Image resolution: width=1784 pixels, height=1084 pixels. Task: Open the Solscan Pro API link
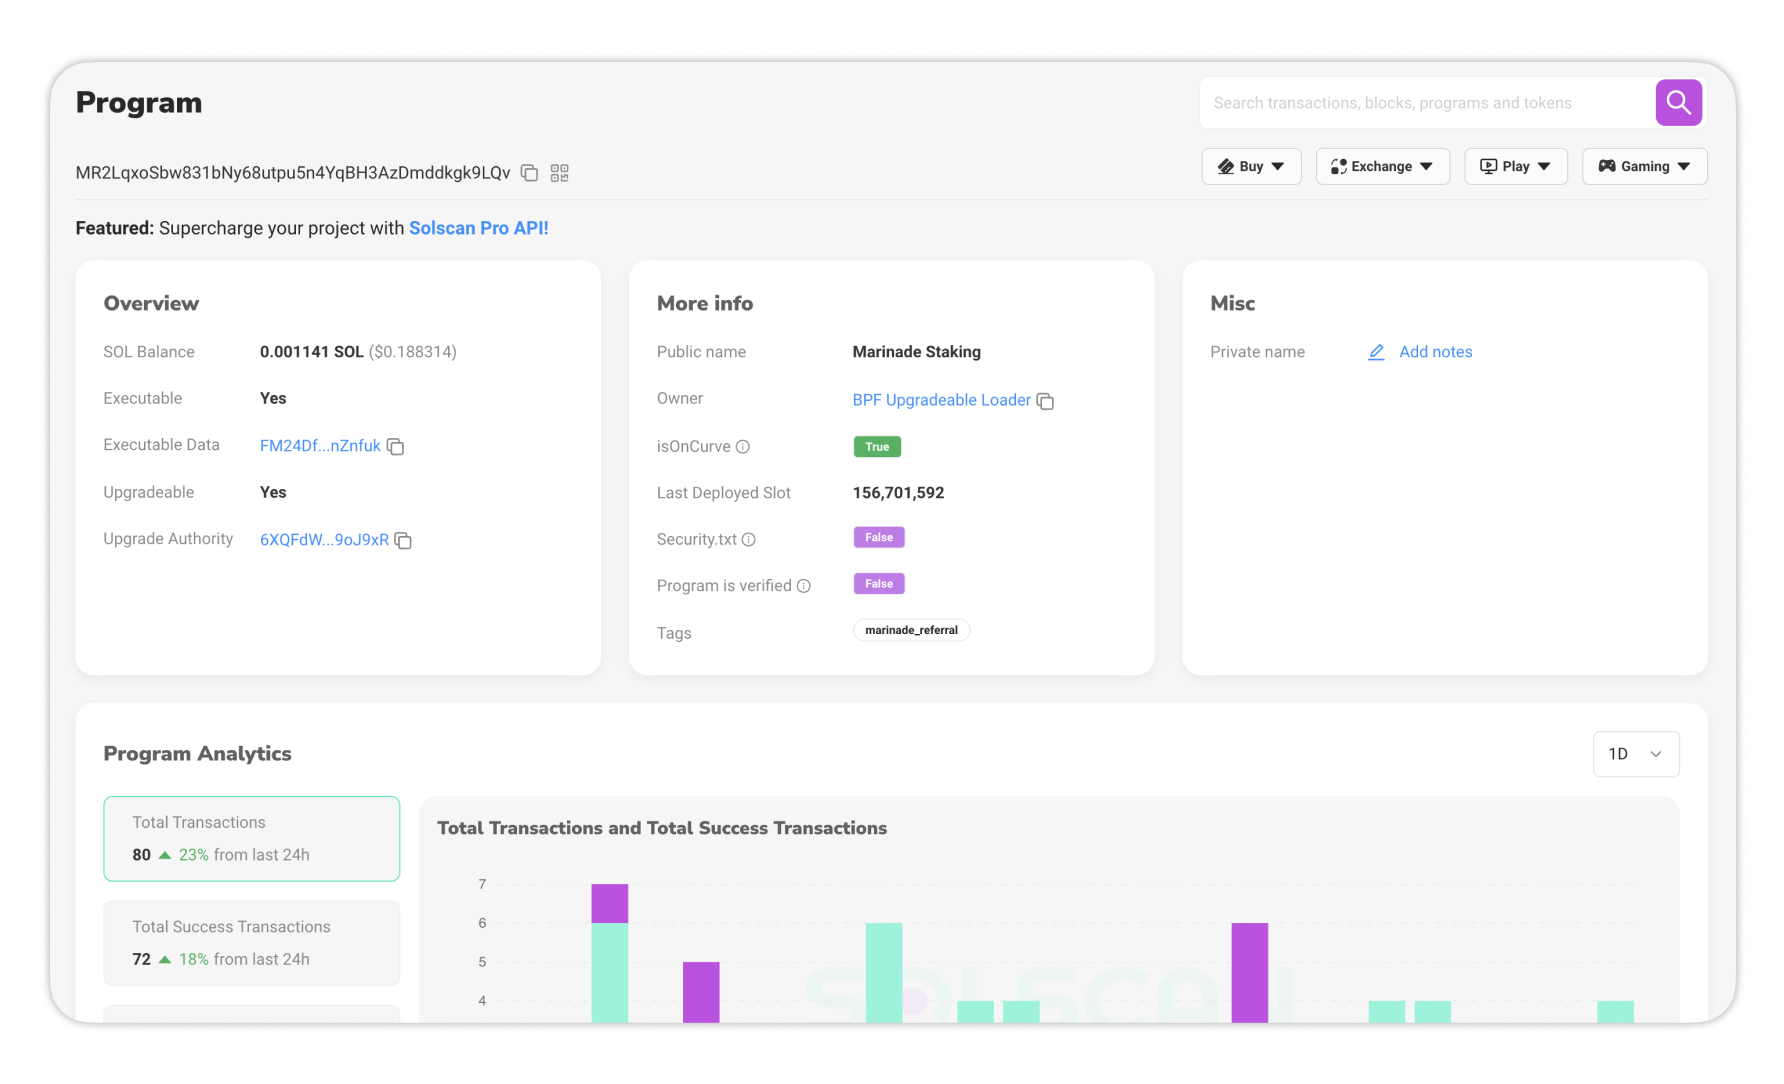coord(479,228)
